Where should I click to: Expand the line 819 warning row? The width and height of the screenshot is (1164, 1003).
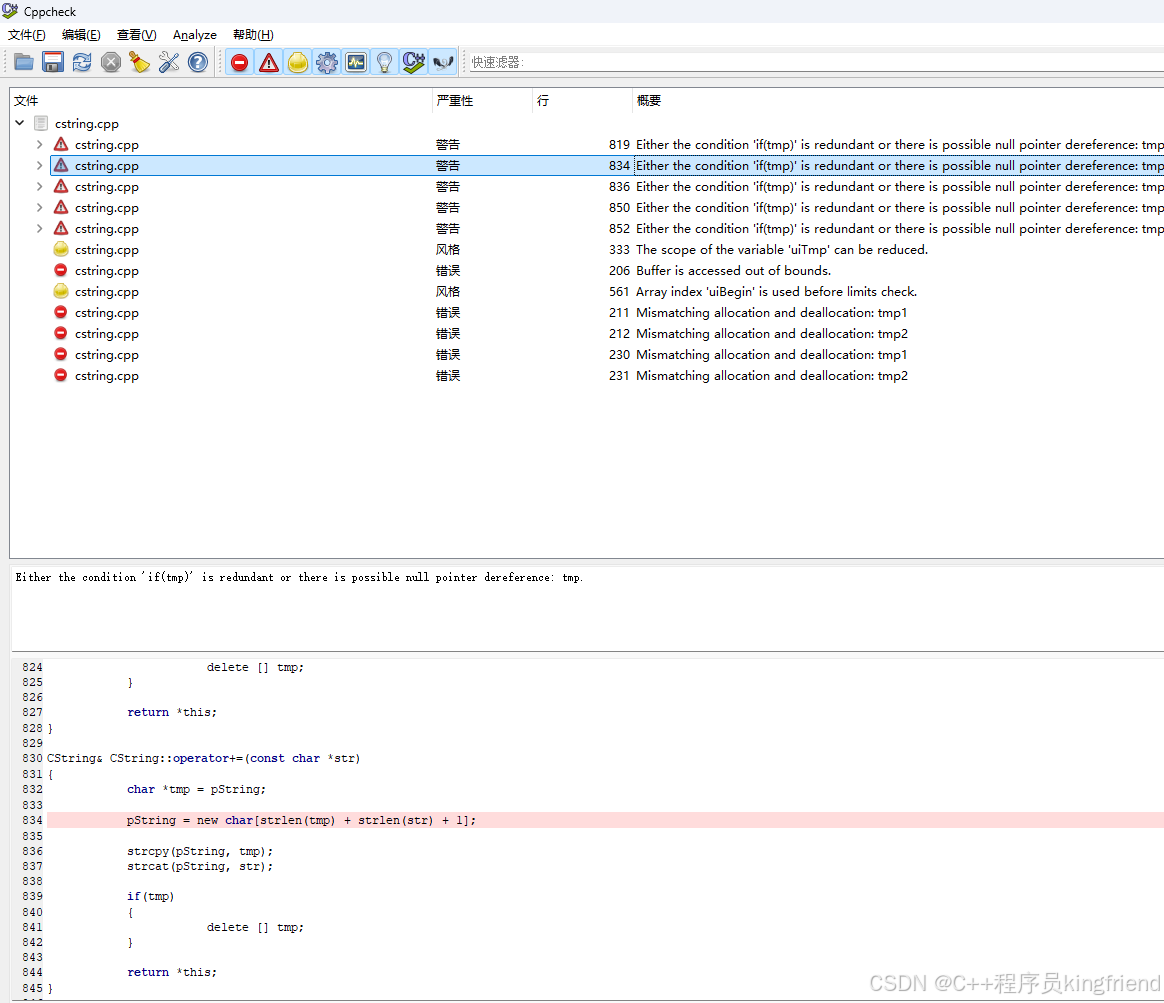[39, 145]
